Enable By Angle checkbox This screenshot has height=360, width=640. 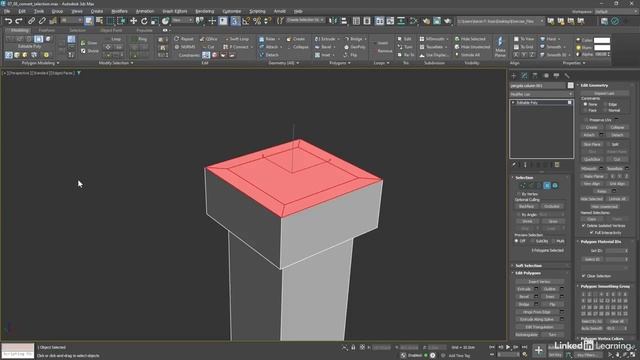pyautogui.click(x=519, y=214)
